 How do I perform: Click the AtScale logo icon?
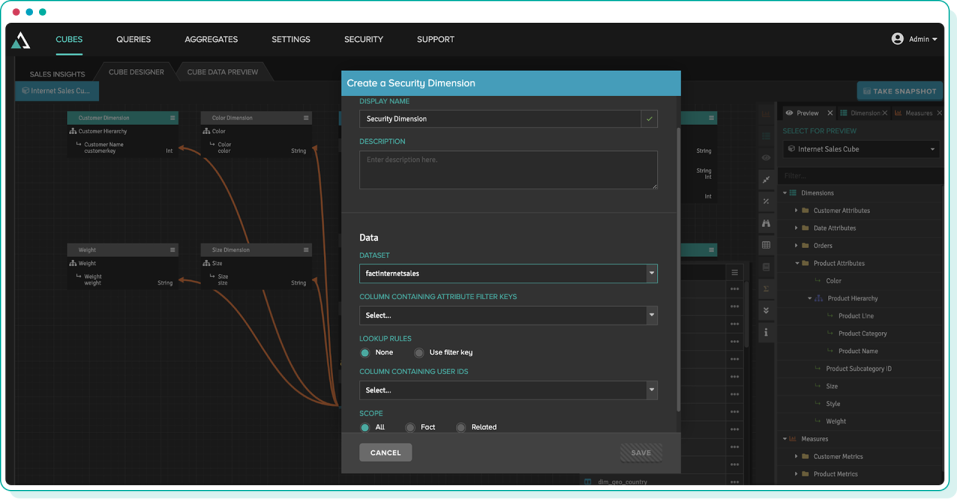coord(21,40)
